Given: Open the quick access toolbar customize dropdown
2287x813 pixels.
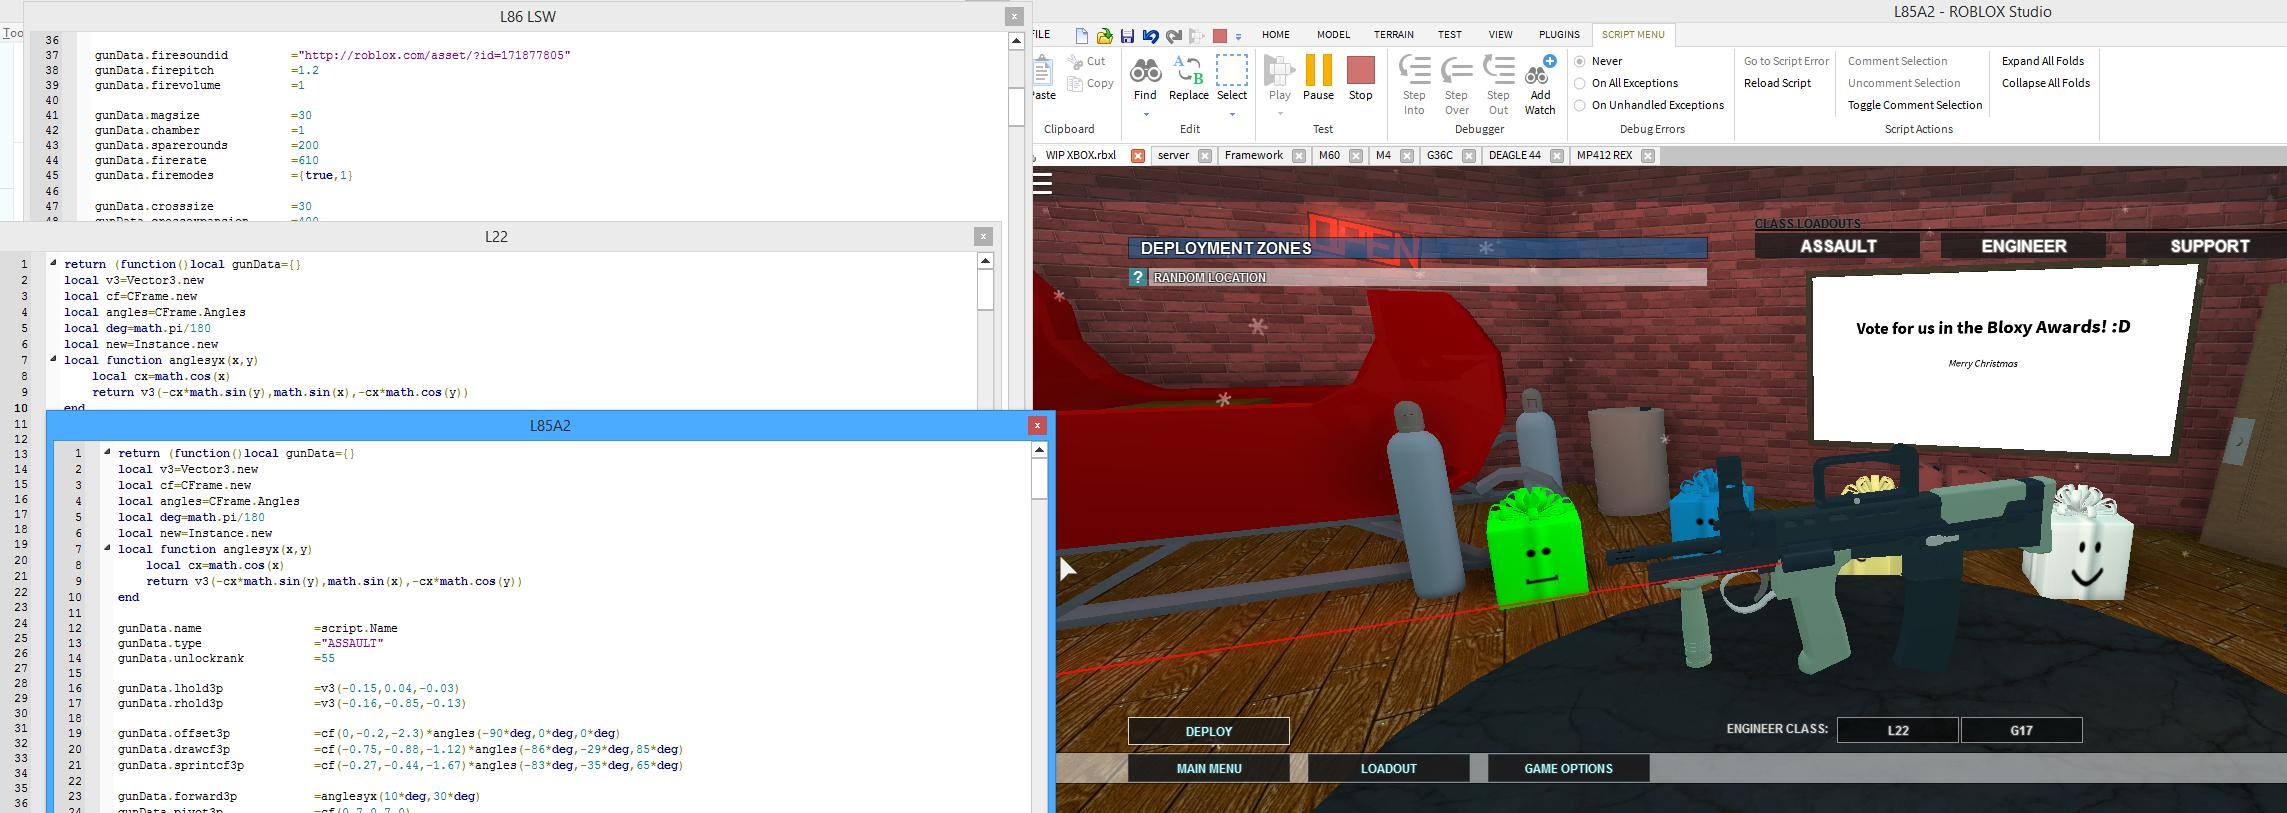Looking at the screenshot, I should click(1238, 37).
